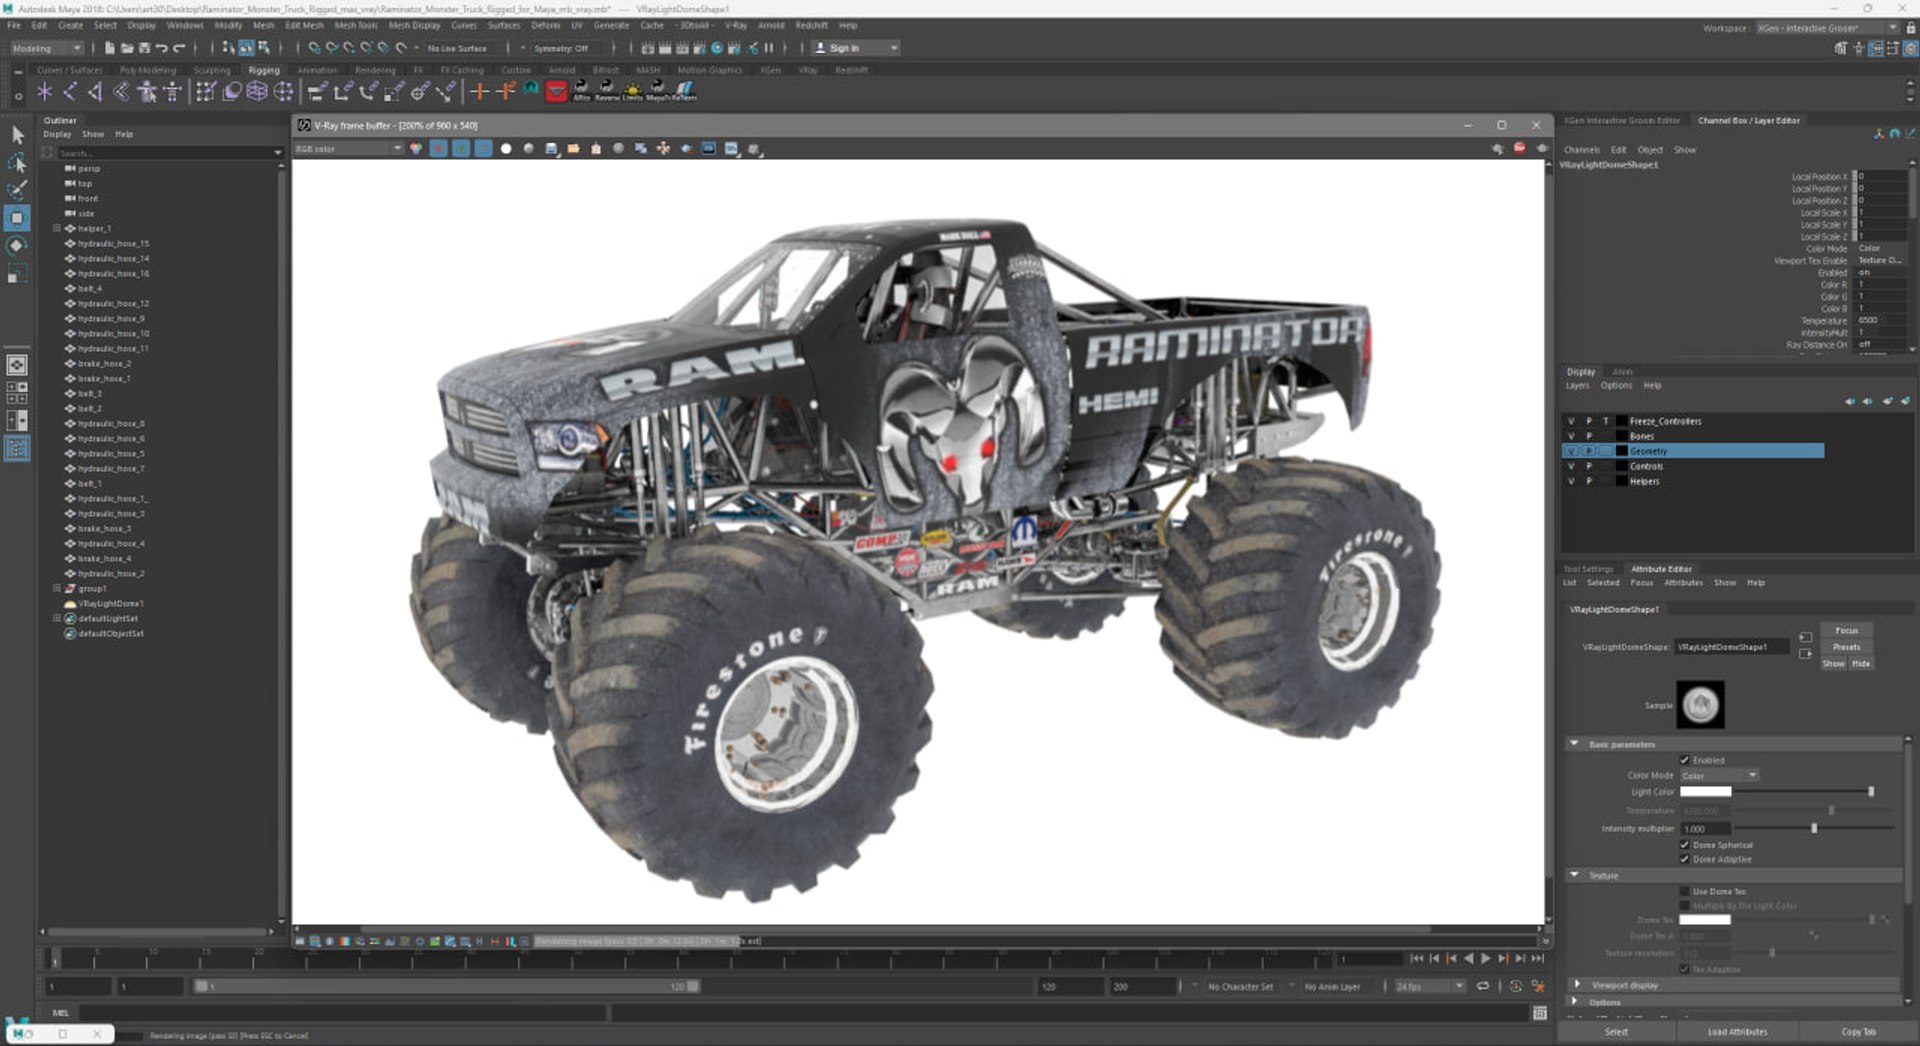Image resolution: width=1920 pixels, height=1046 pixels.
Task: Expand the group1 node in Outliner
Action: [57, 588]
